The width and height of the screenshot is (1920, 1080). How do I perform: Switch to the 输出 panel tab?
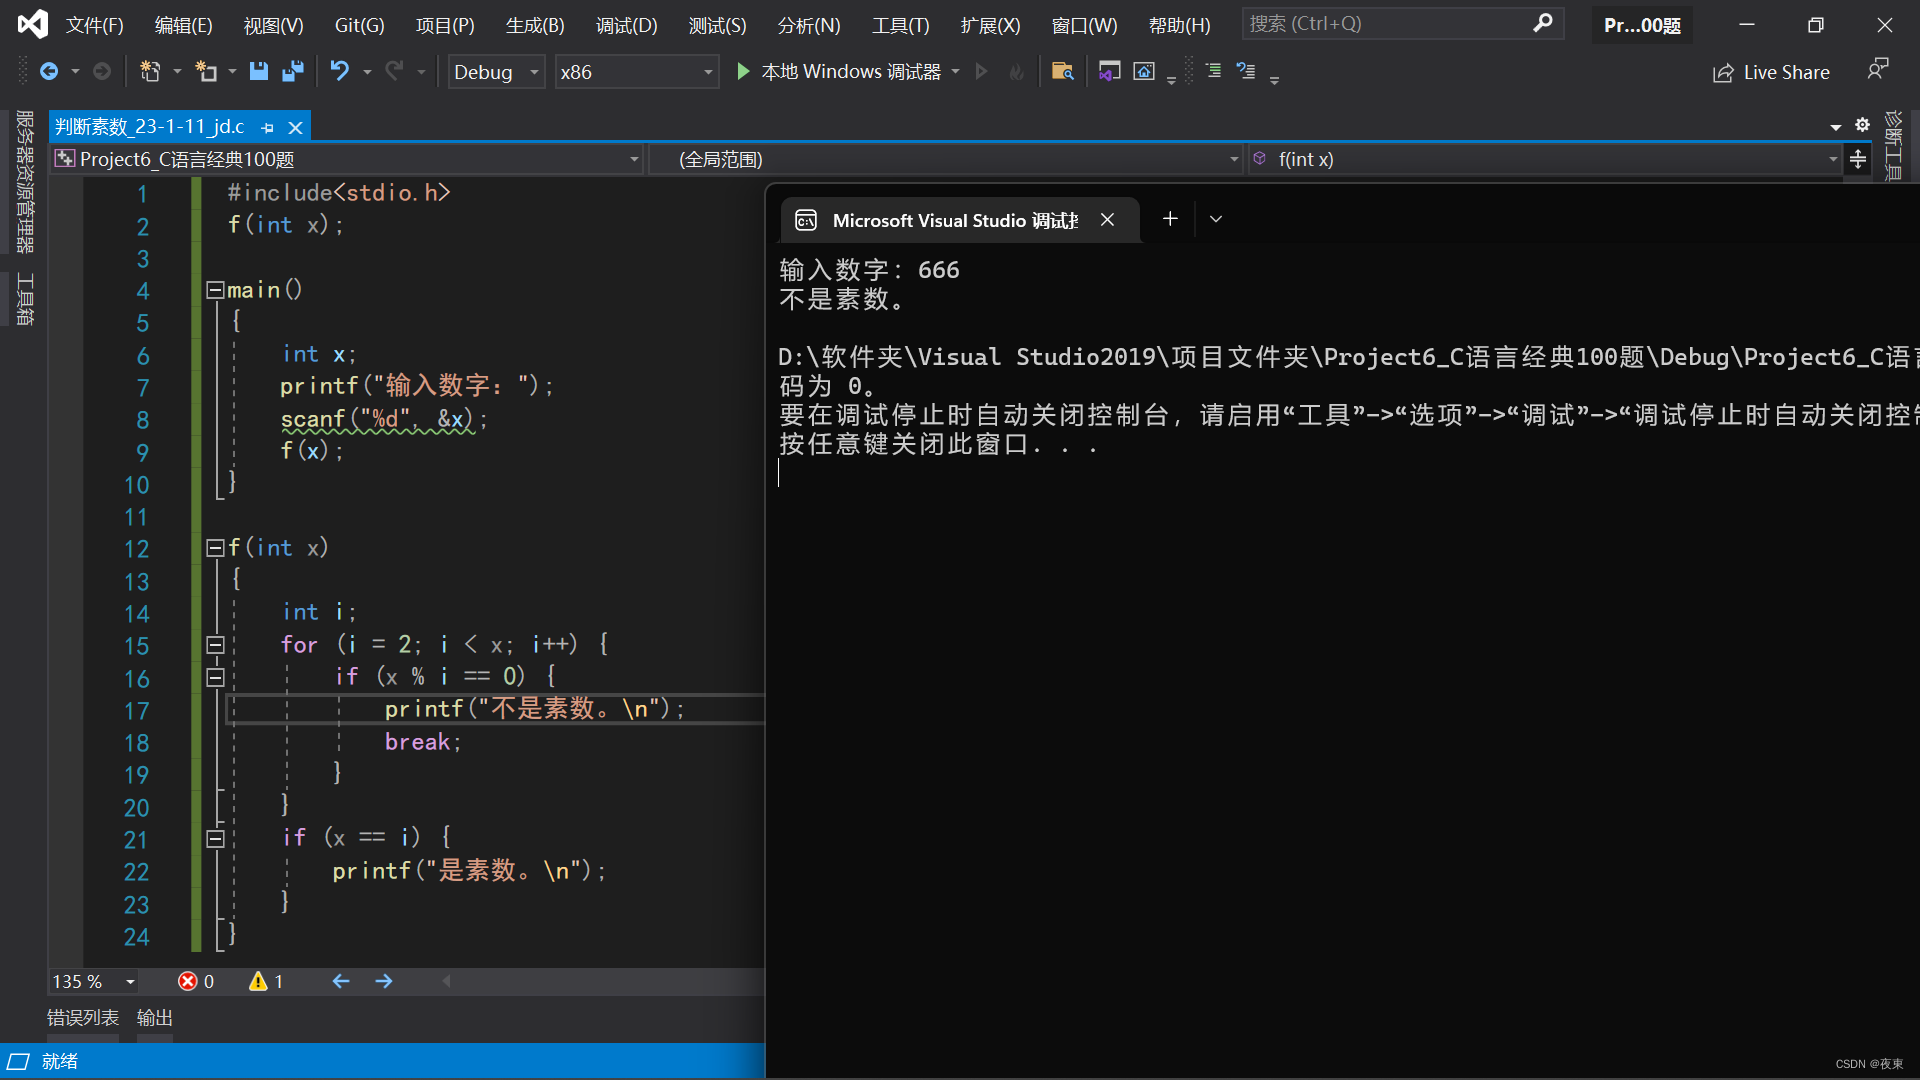154,1017
